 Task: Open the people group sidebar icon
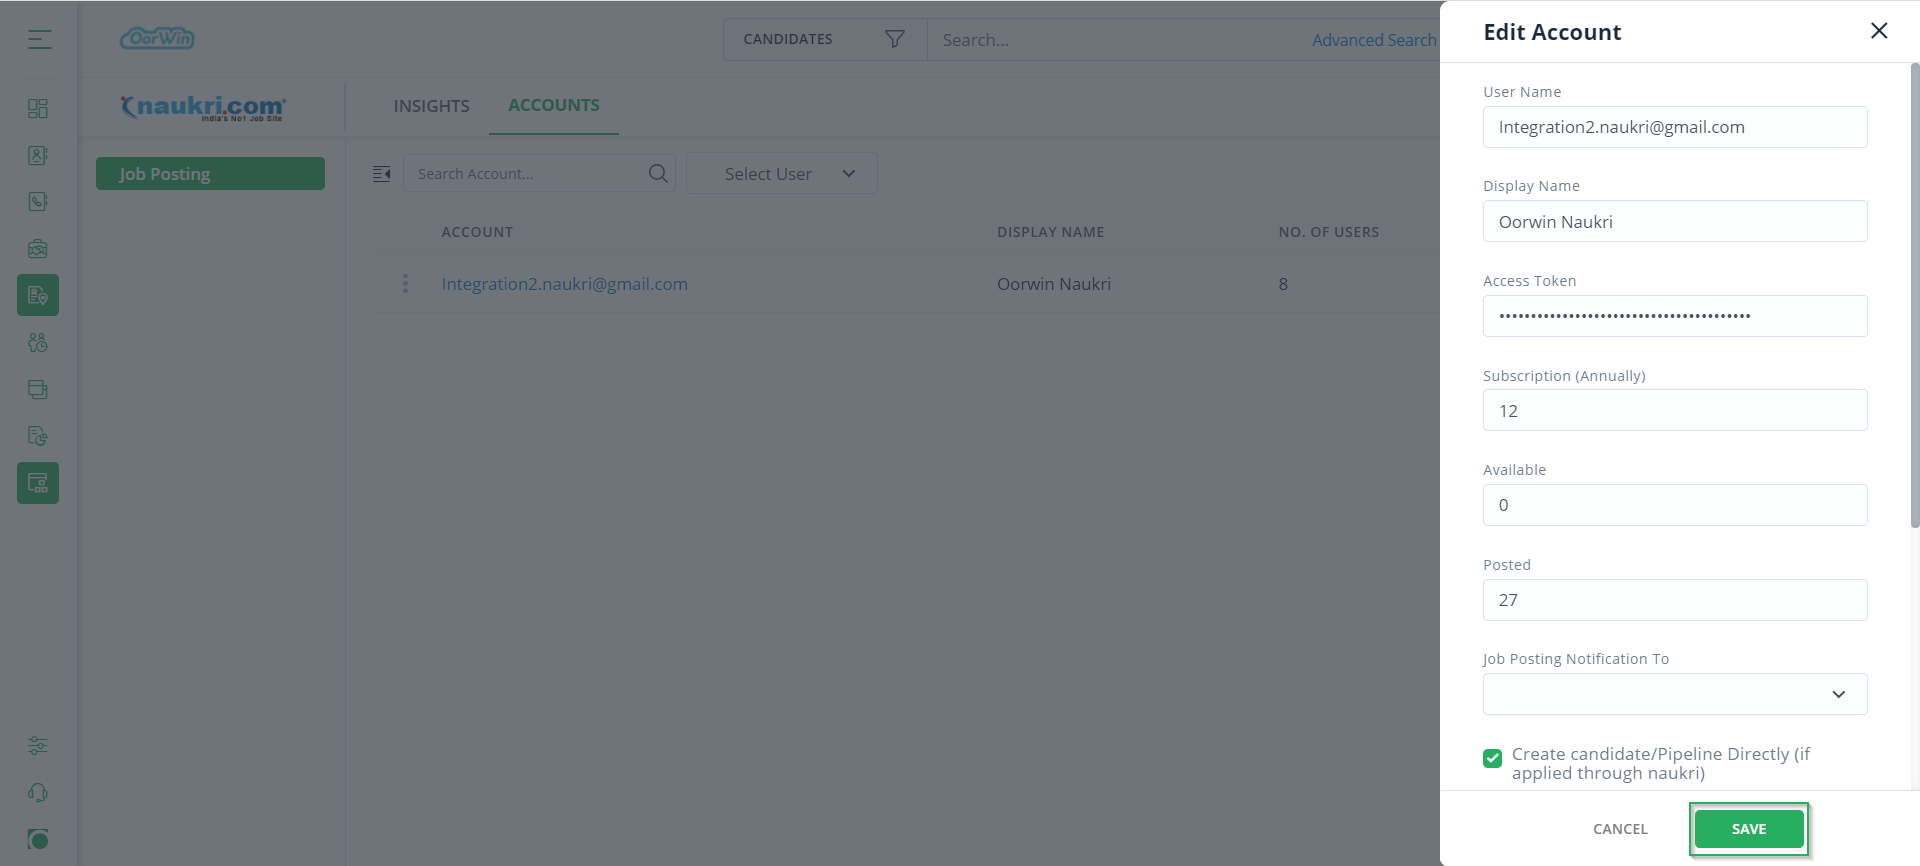point(38,343)
